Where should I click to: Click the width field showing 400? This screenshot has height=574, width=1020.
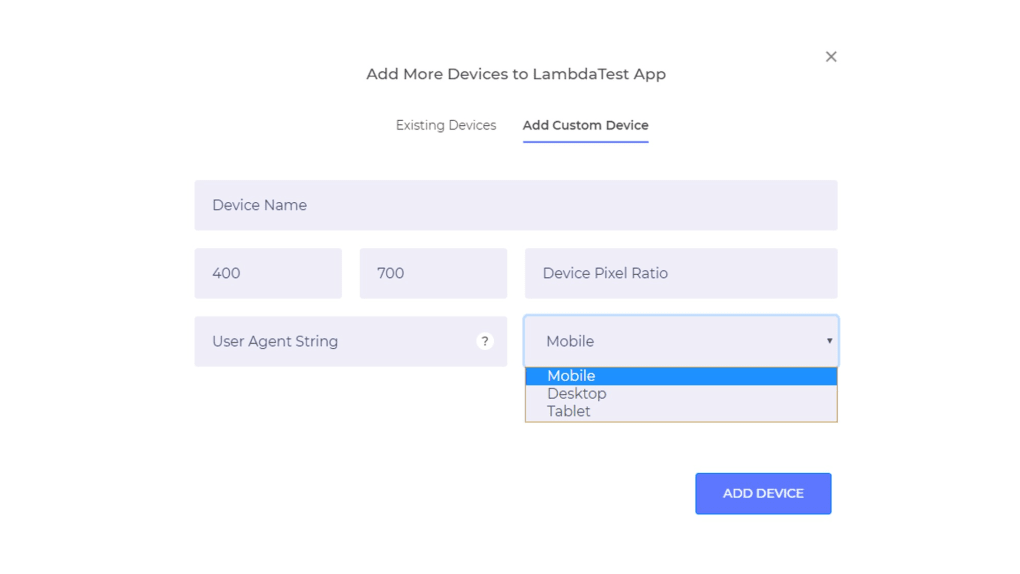click(268, 273)
